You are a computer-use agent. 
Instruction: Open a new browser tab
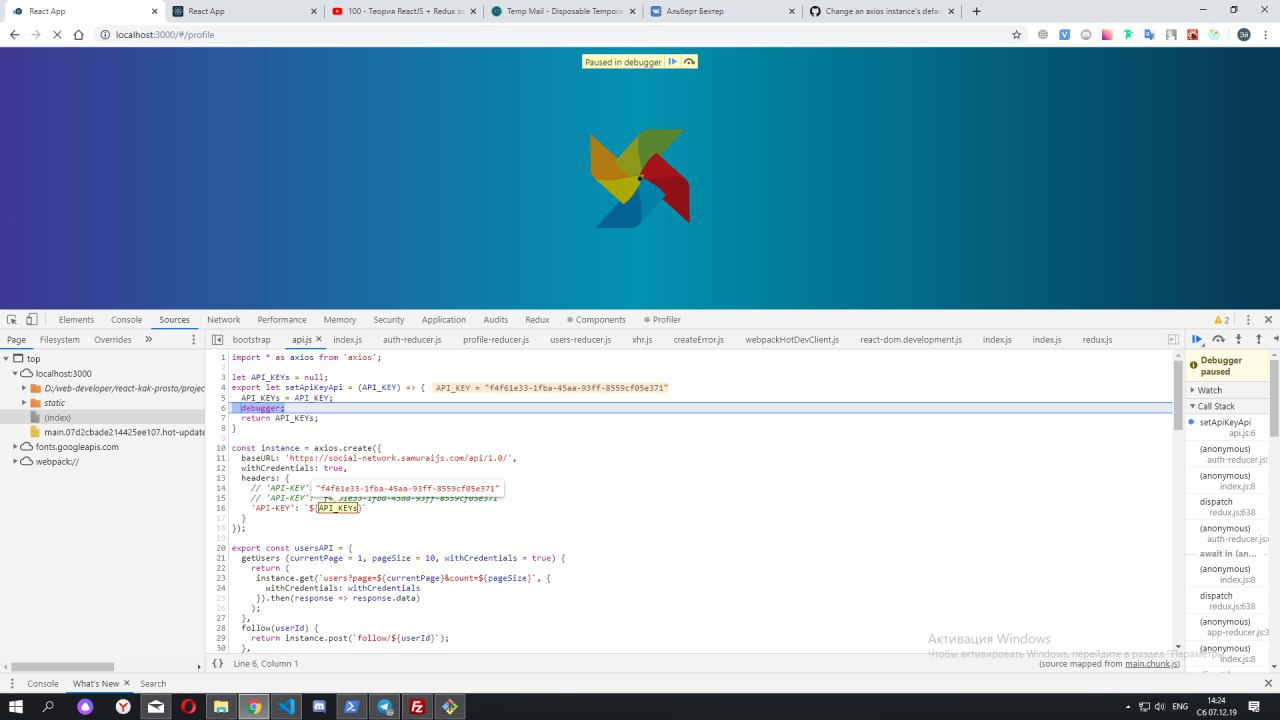click(977, 11)
